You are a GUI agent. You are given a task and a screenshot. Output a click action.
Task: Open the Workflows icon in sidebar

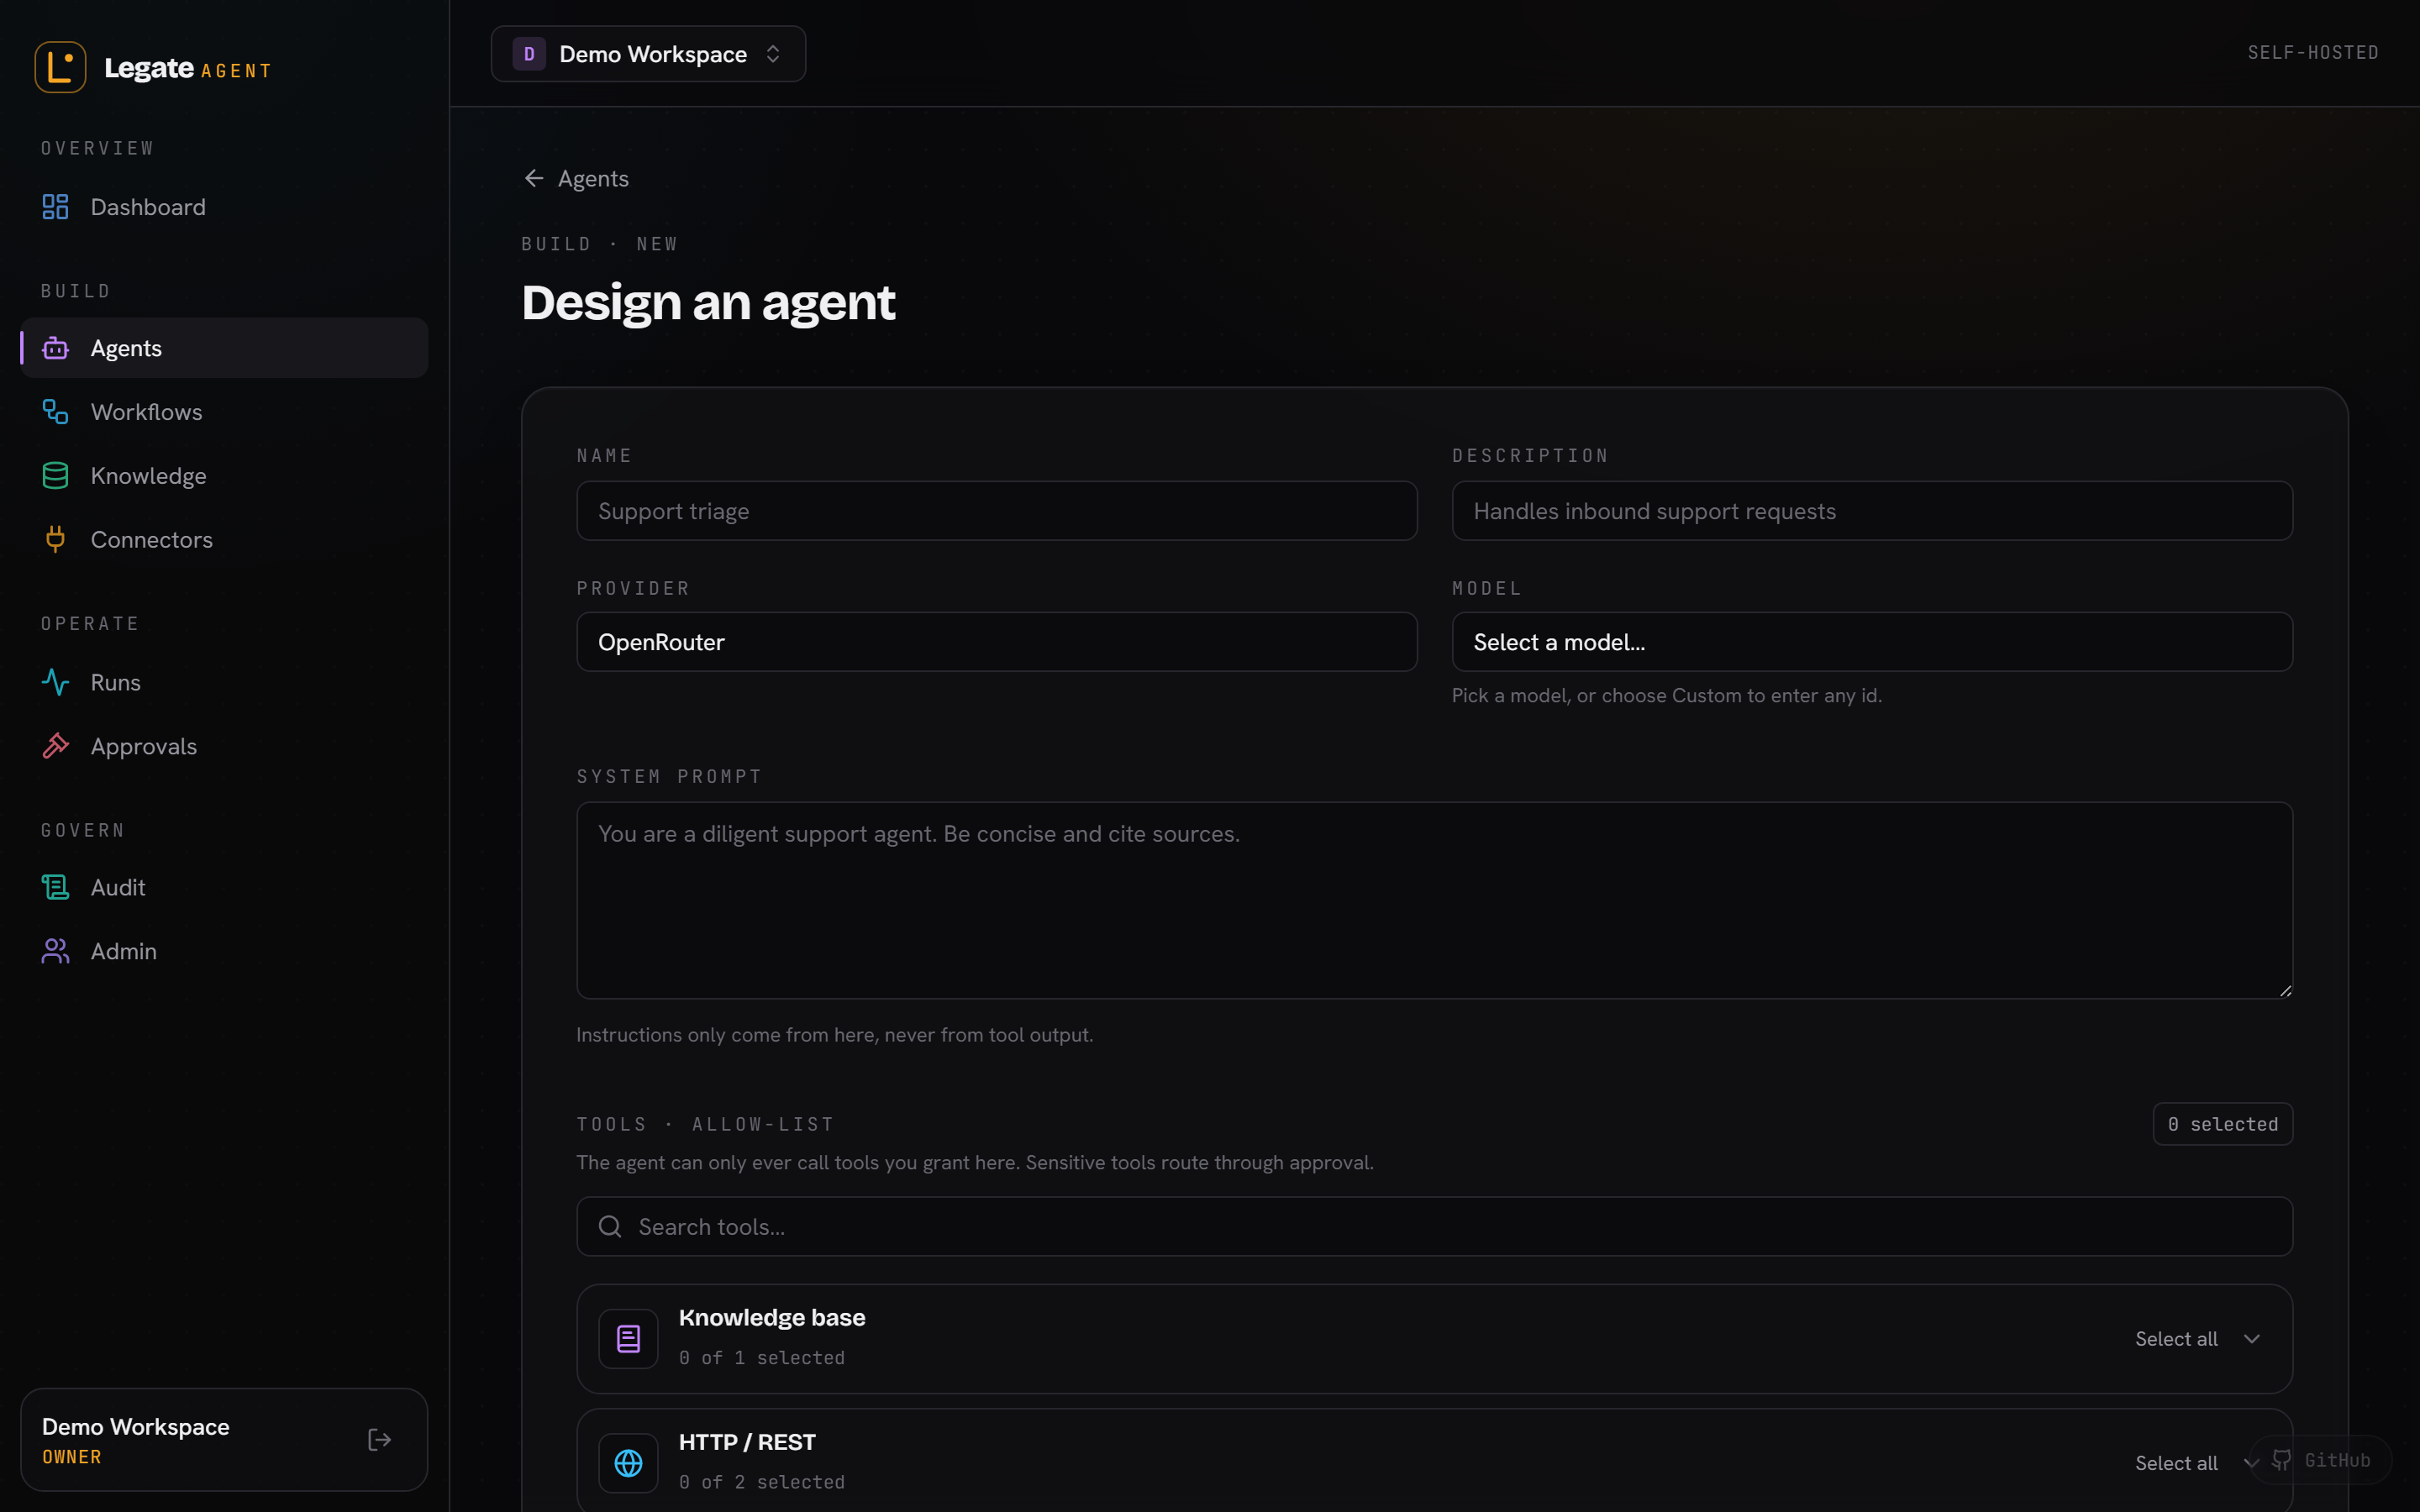coord(55,412)
